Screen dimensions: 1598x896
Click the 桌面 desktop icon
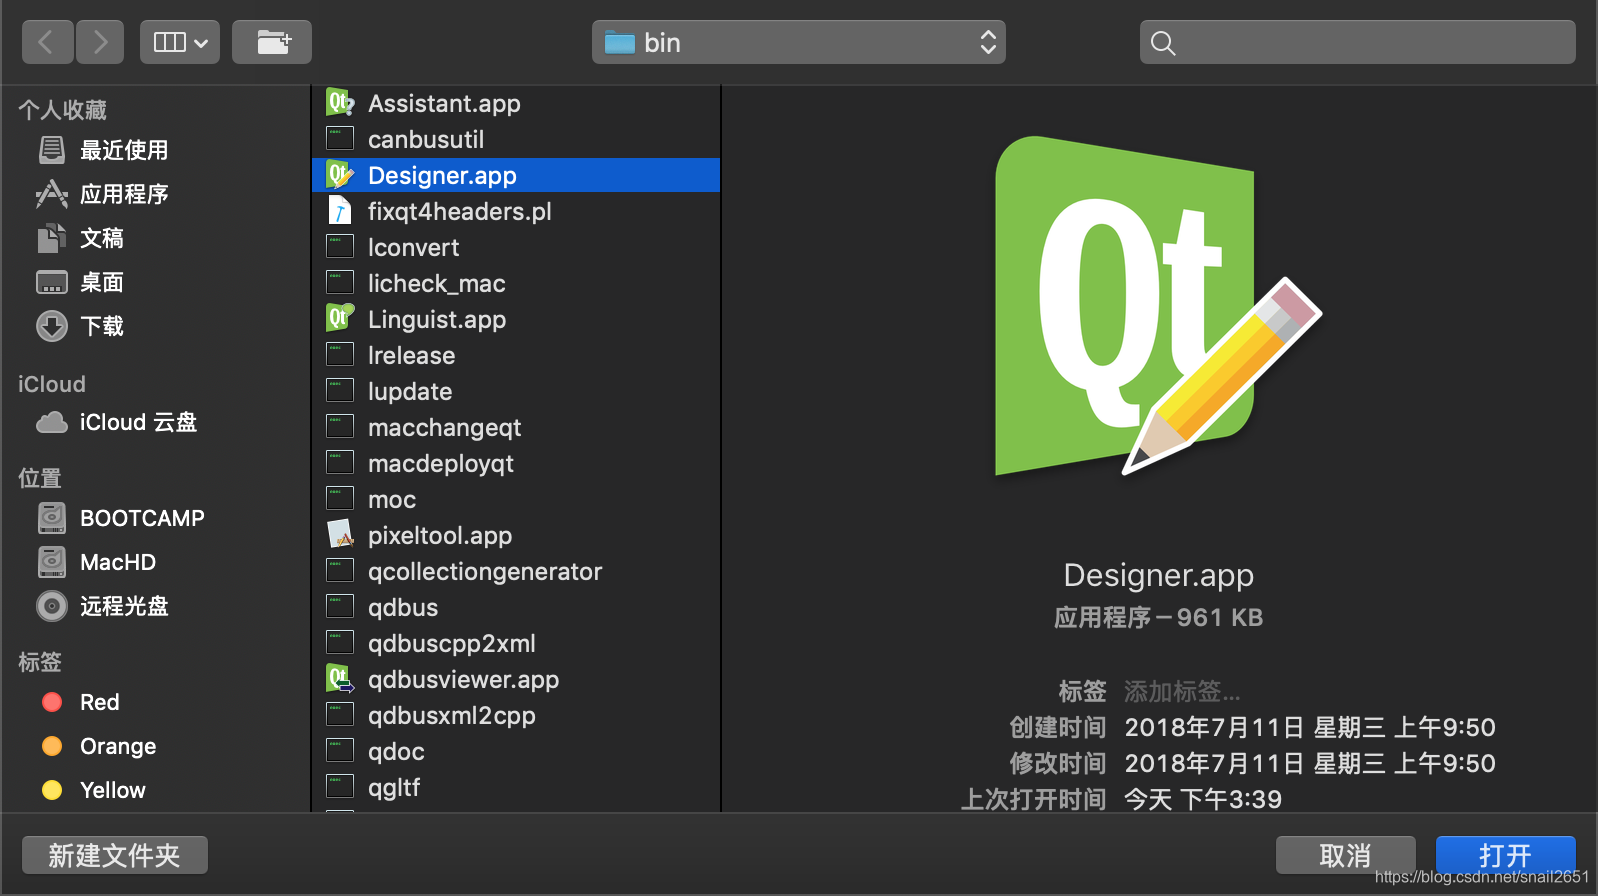pos(52,282)
